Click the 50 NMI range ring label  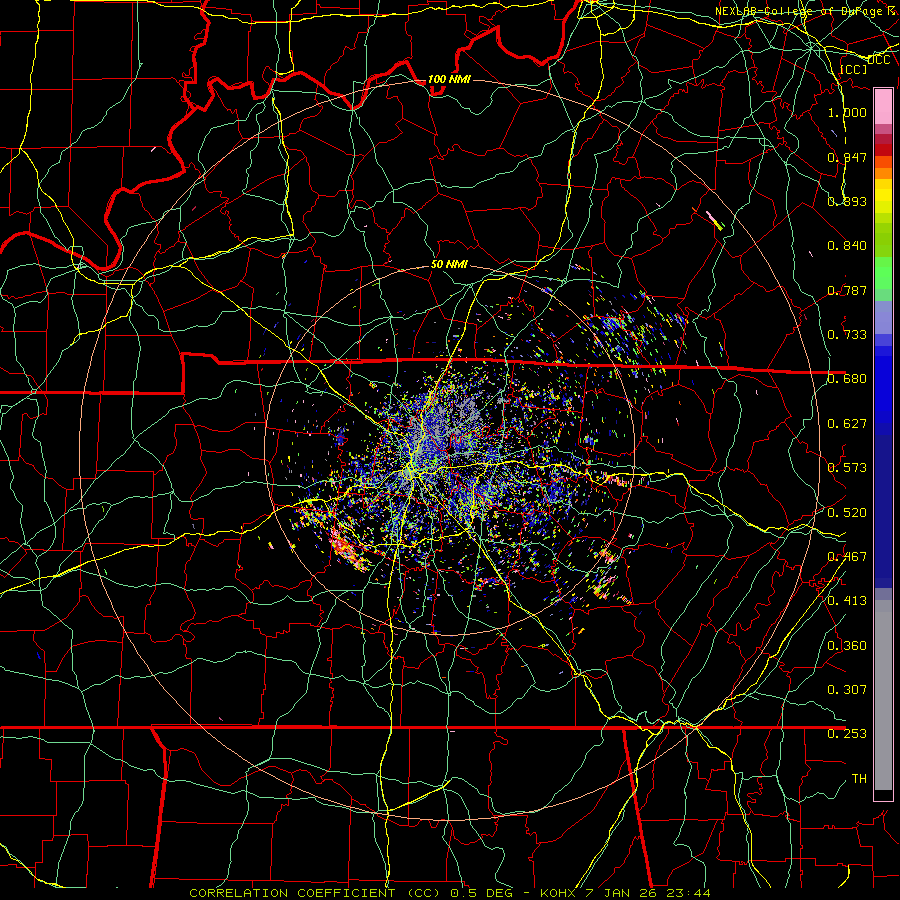(x=449, y=265)
